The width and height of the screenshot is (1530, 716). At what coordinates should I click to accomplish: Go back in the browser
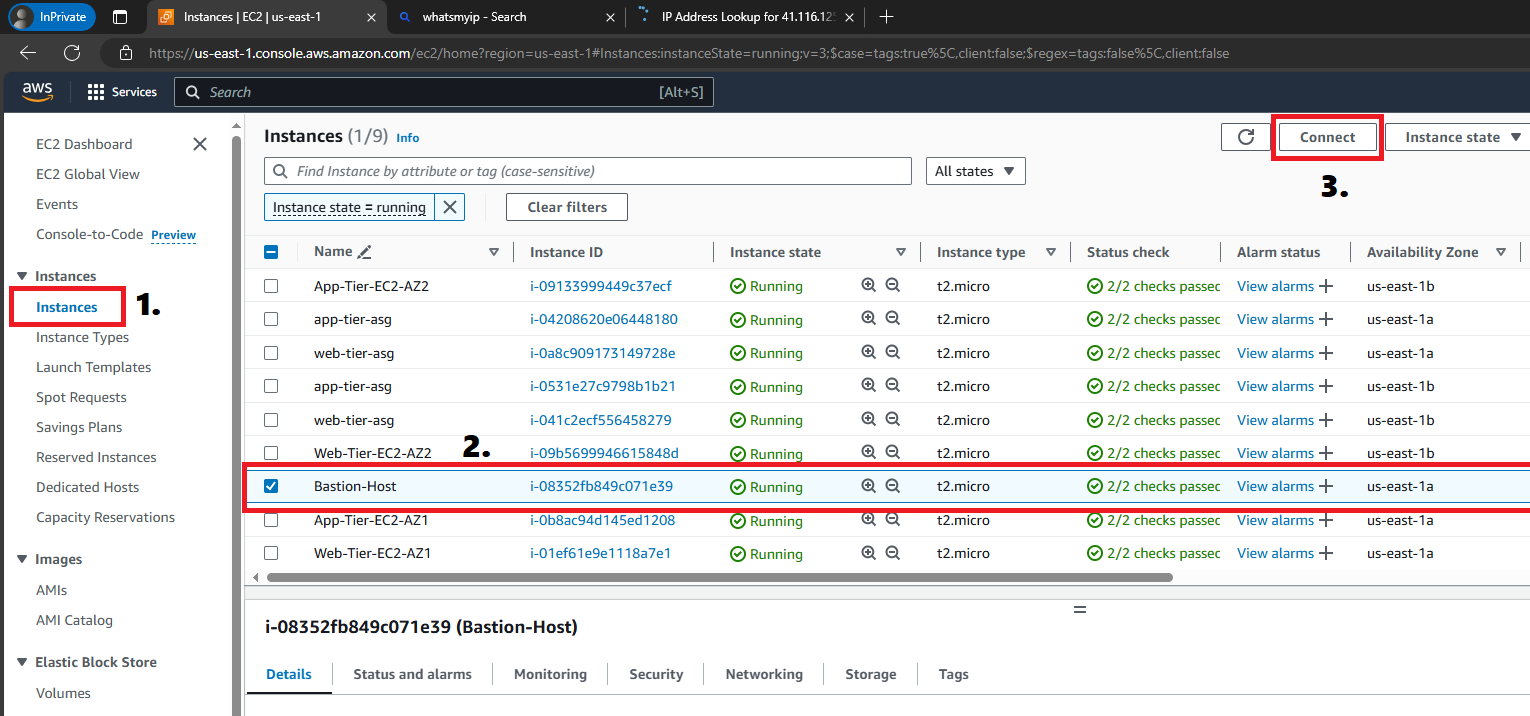(28, 53)
